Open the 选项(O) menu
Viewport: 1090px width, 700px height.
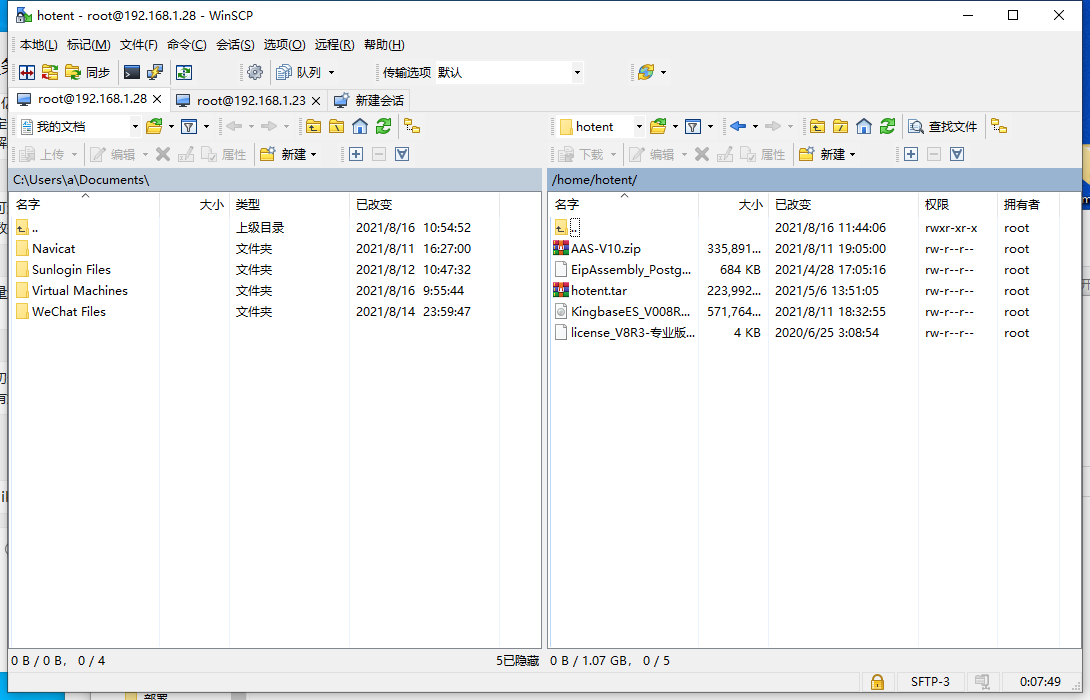(284, 44)
